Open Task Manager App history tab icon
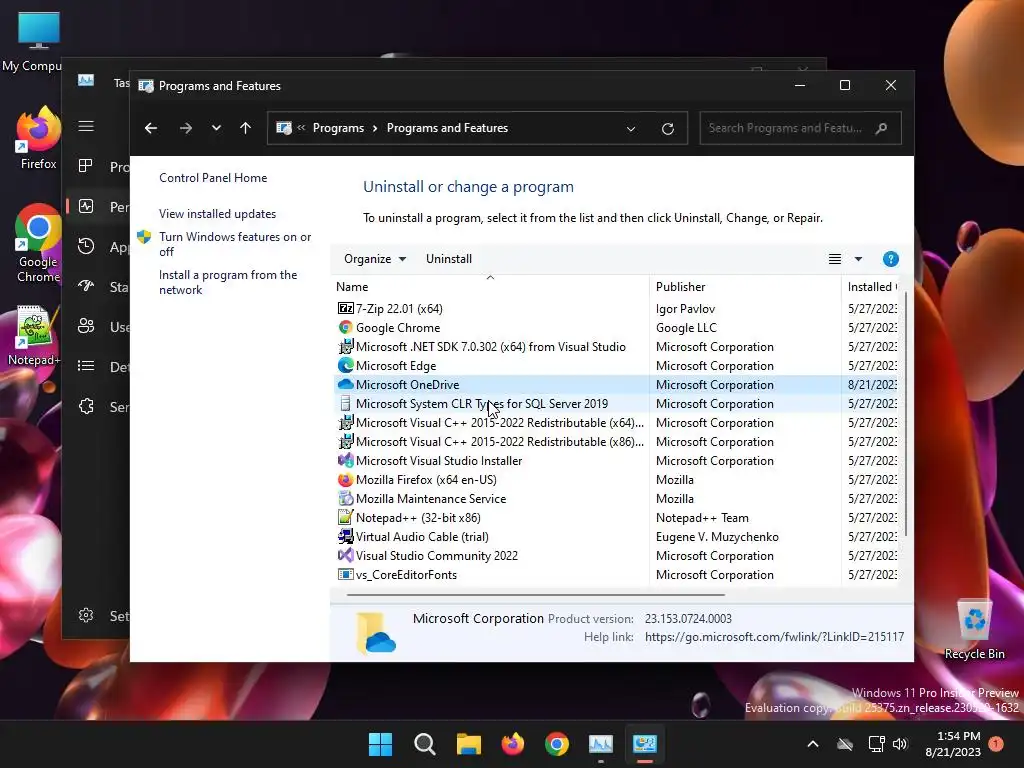Screen dimensions: 1024x768 click(x=86, y=246)
